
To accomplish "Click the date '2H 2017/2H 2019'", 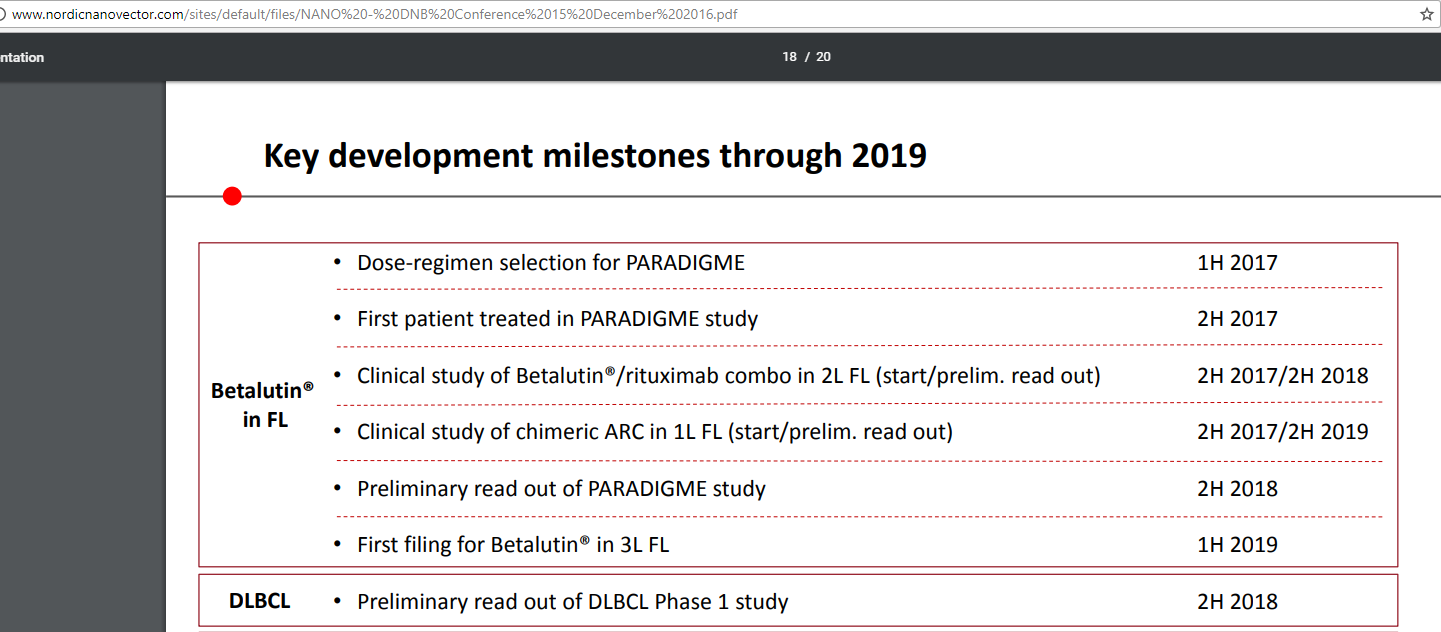I will tap(1283, 432).
